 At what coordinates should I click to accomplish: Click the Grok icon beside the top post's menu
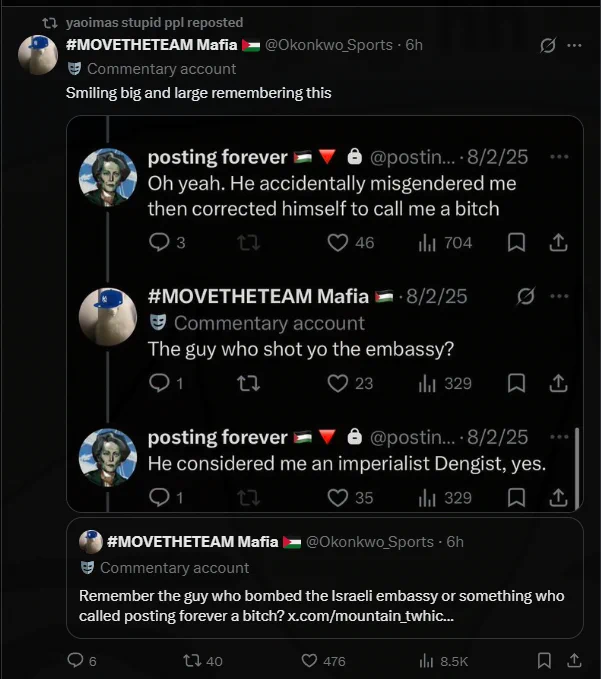point(548,45)
